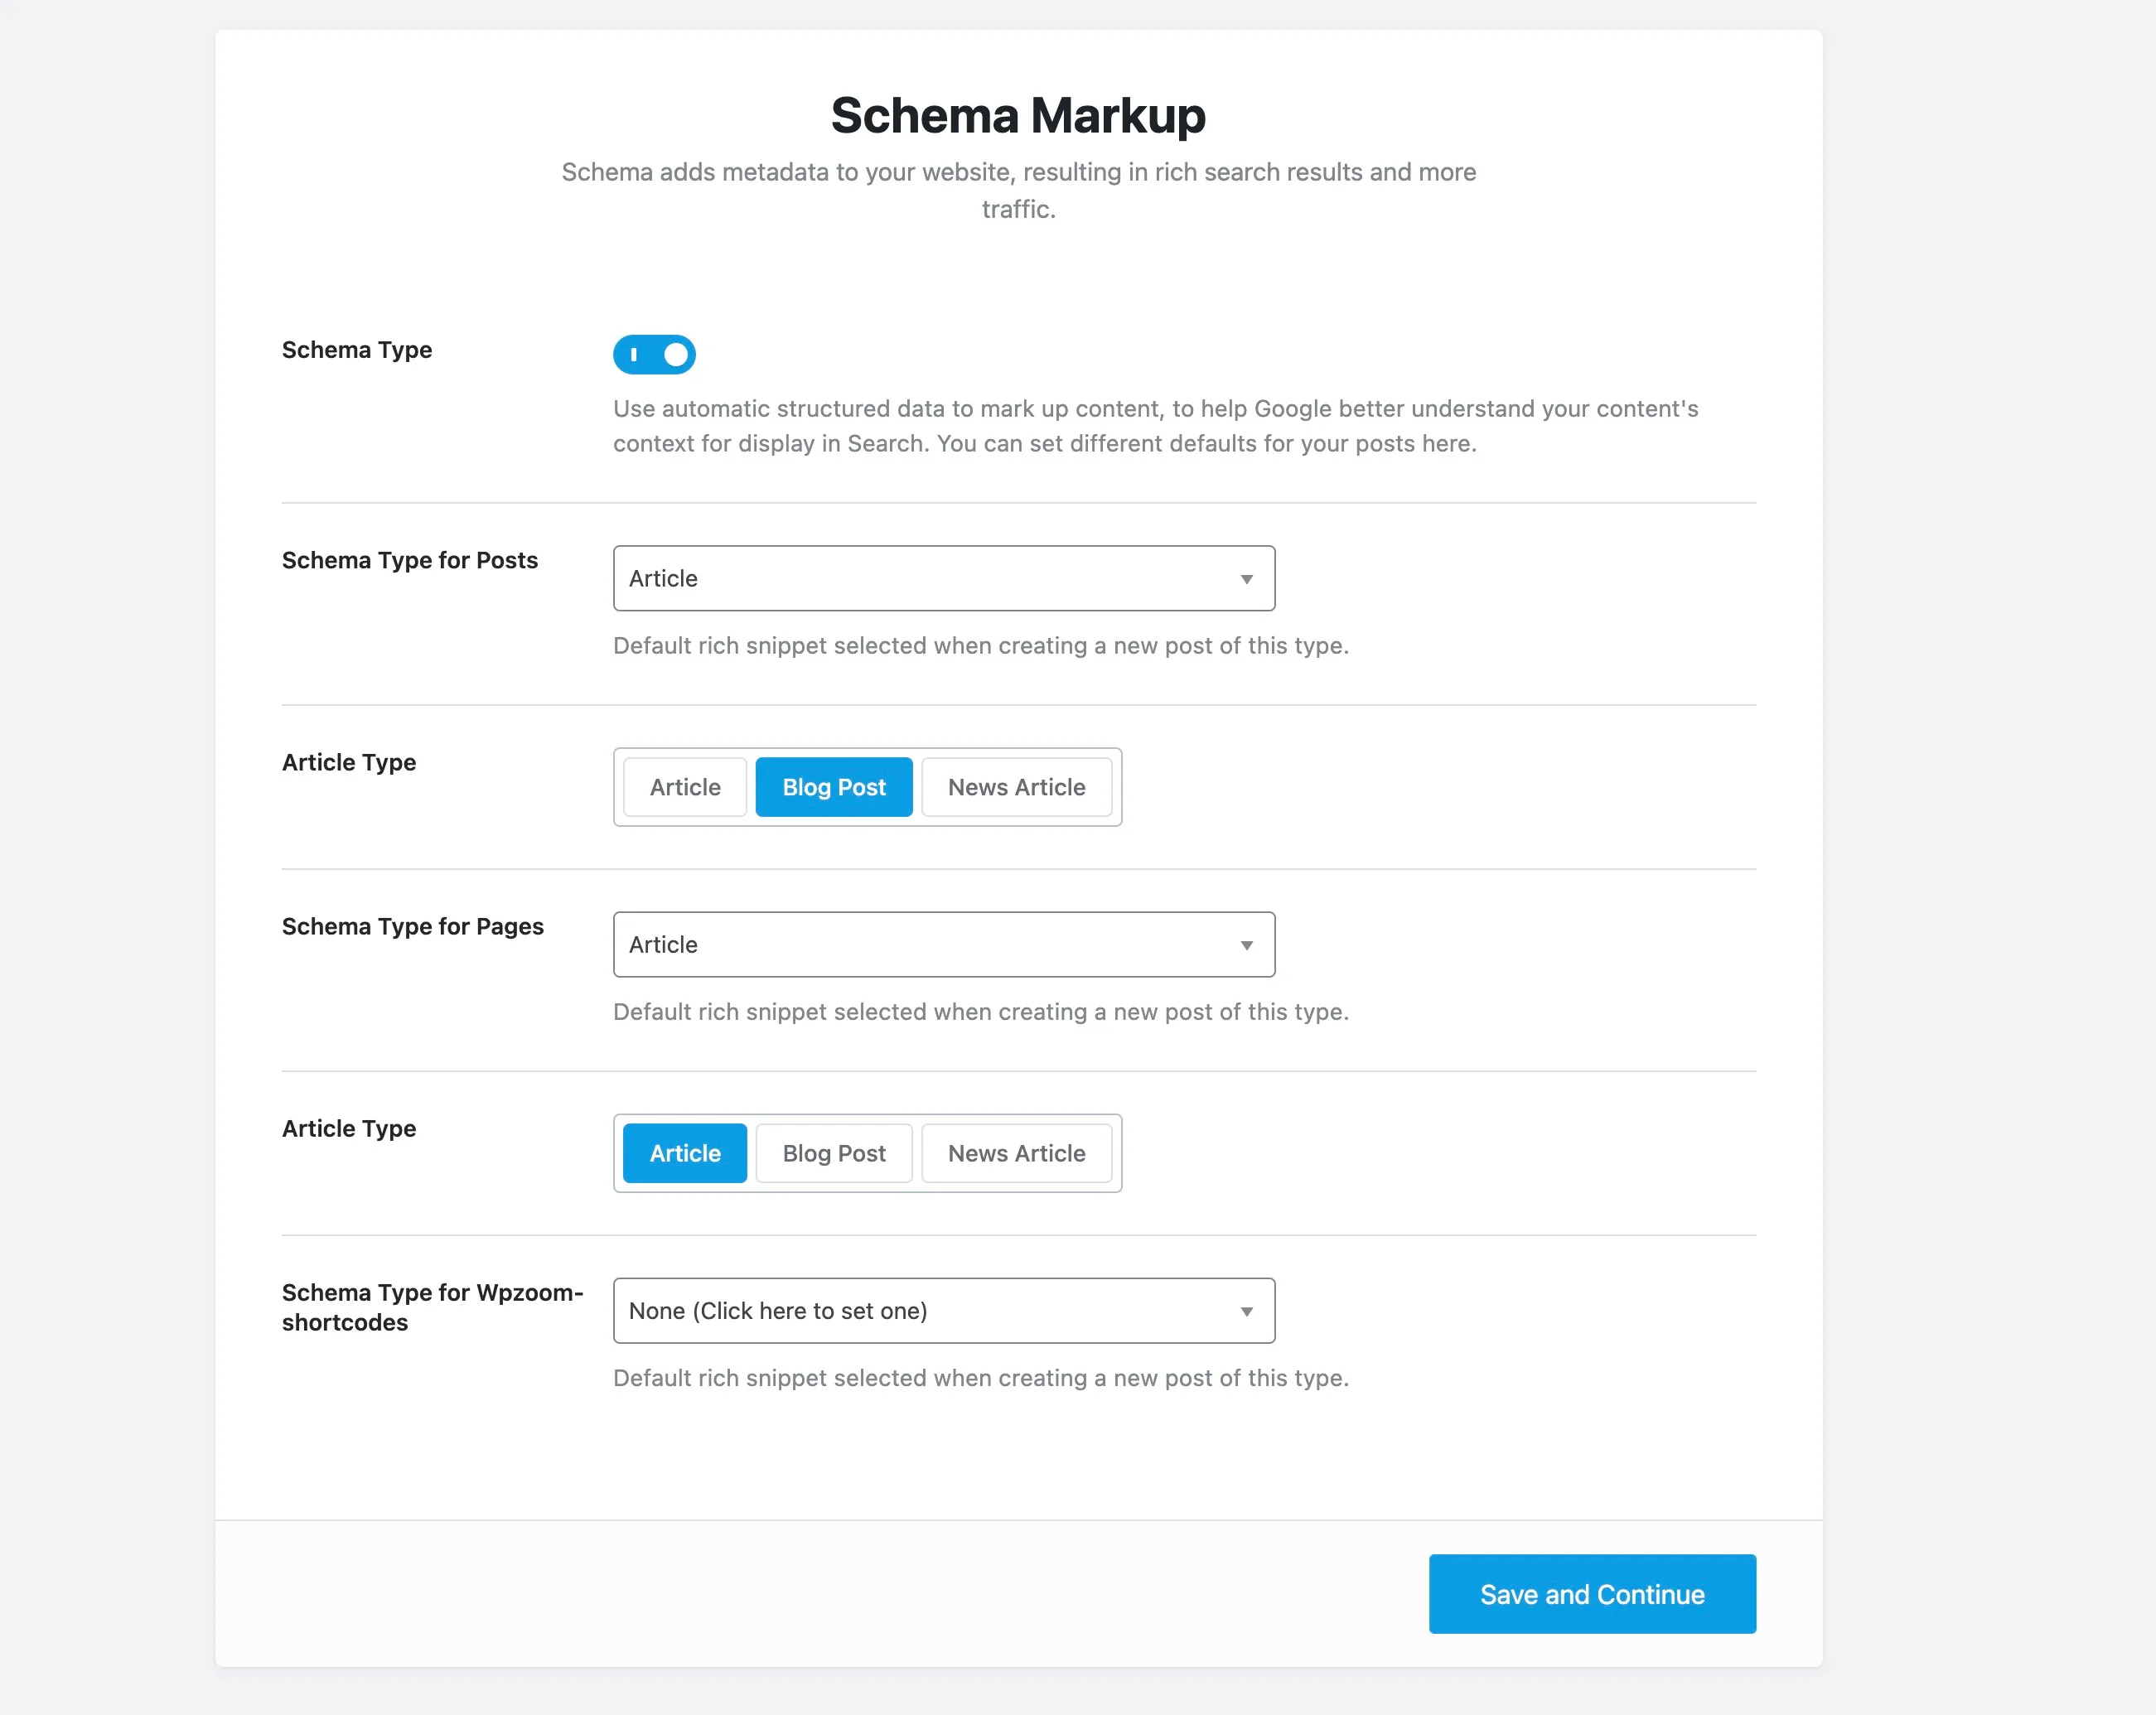
Task: Click 'Schema Type for Wpzoom-shortcodes' label
Action: [431, 1306]
